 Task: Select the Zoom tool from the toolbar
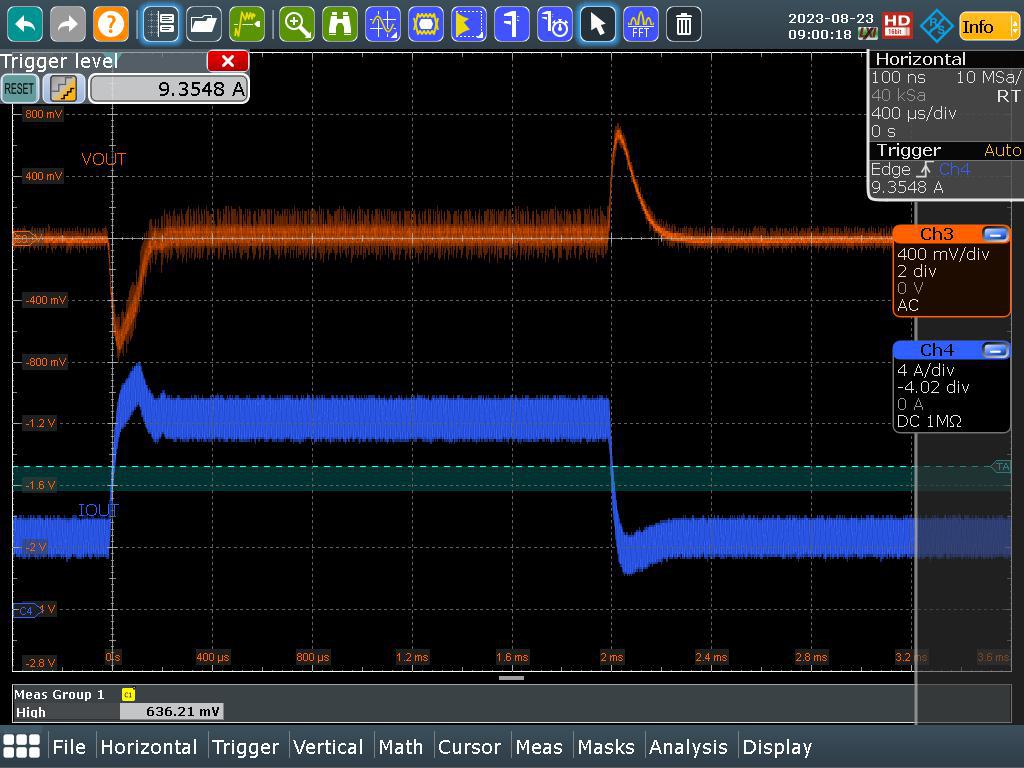[296, 24]
